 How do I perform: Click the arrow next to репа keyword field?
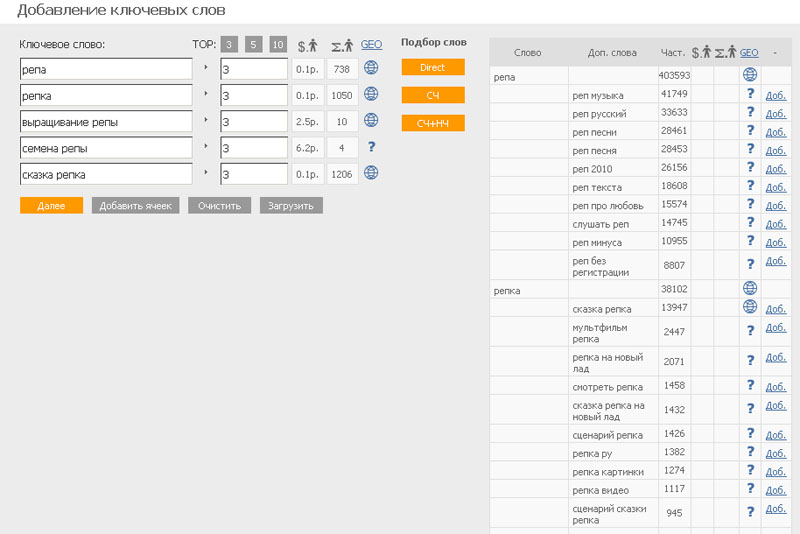pyautogui.click(x=206, y=67)
